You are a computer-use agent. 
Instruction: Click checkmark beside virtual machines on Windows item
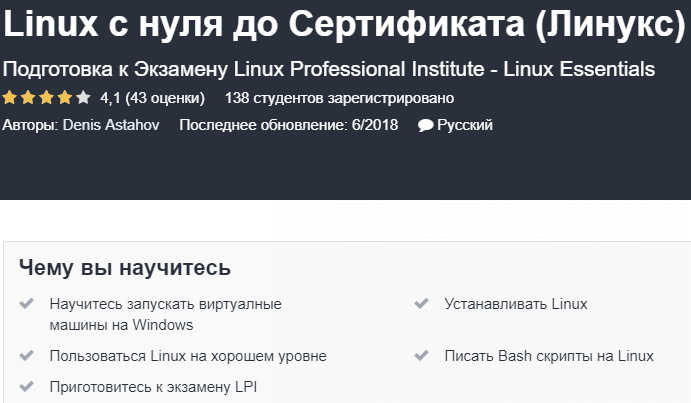[x=26, y=304]
